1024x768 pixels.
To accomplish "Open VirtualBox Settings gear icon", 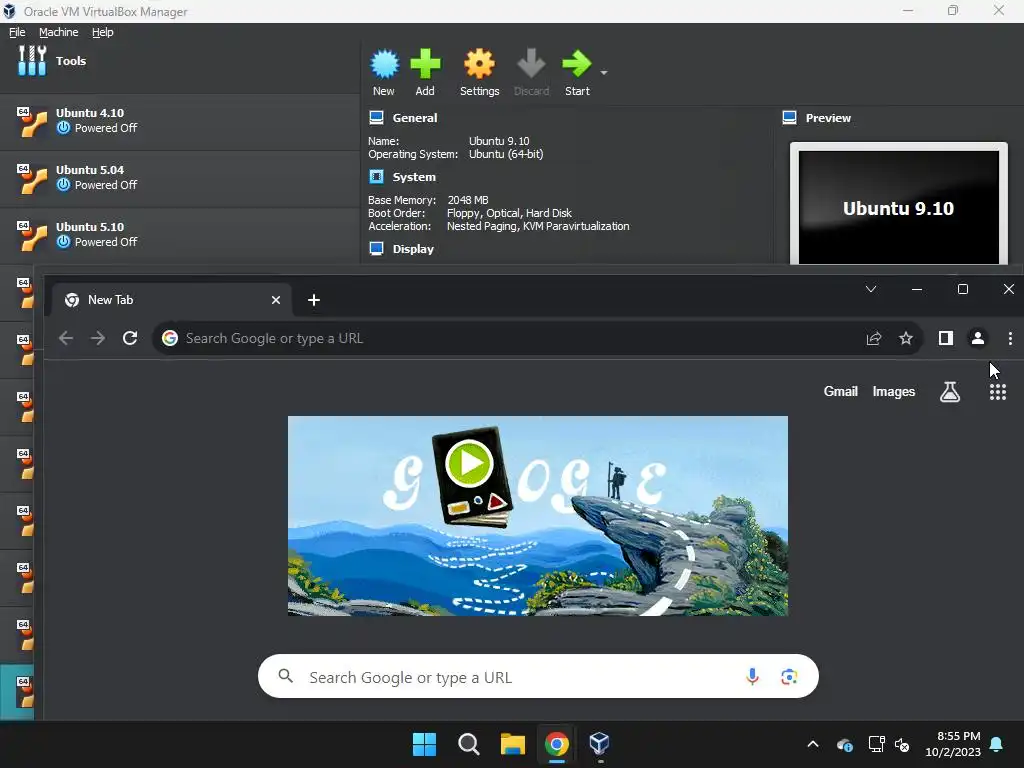I will pyautogui.click(x=479, y=64).
